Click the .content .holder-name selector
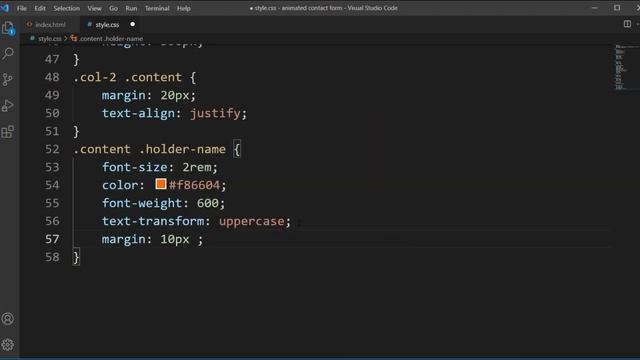 (x=149, y=149)
